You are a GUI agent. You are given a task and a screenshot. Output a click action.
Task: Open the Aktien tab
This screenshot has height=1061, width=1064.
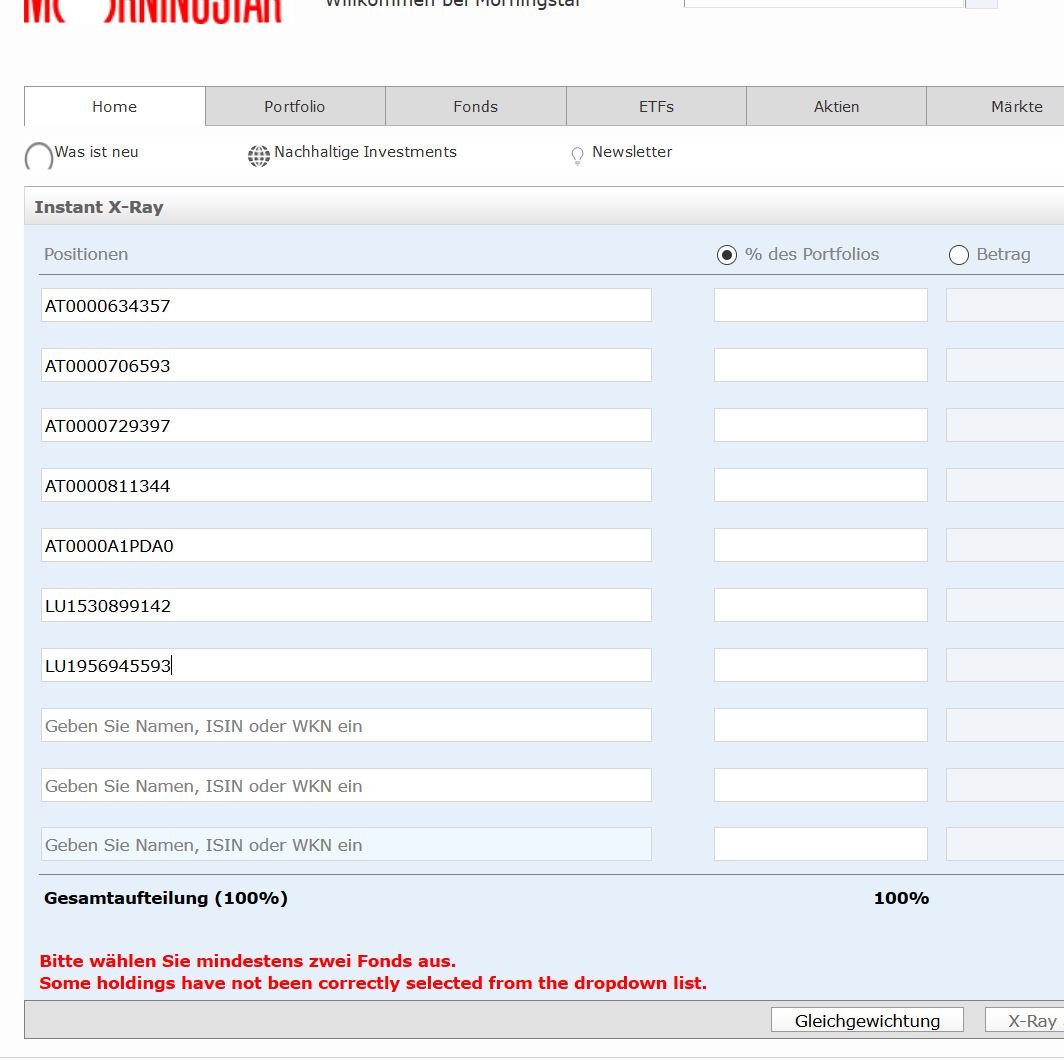837,107
